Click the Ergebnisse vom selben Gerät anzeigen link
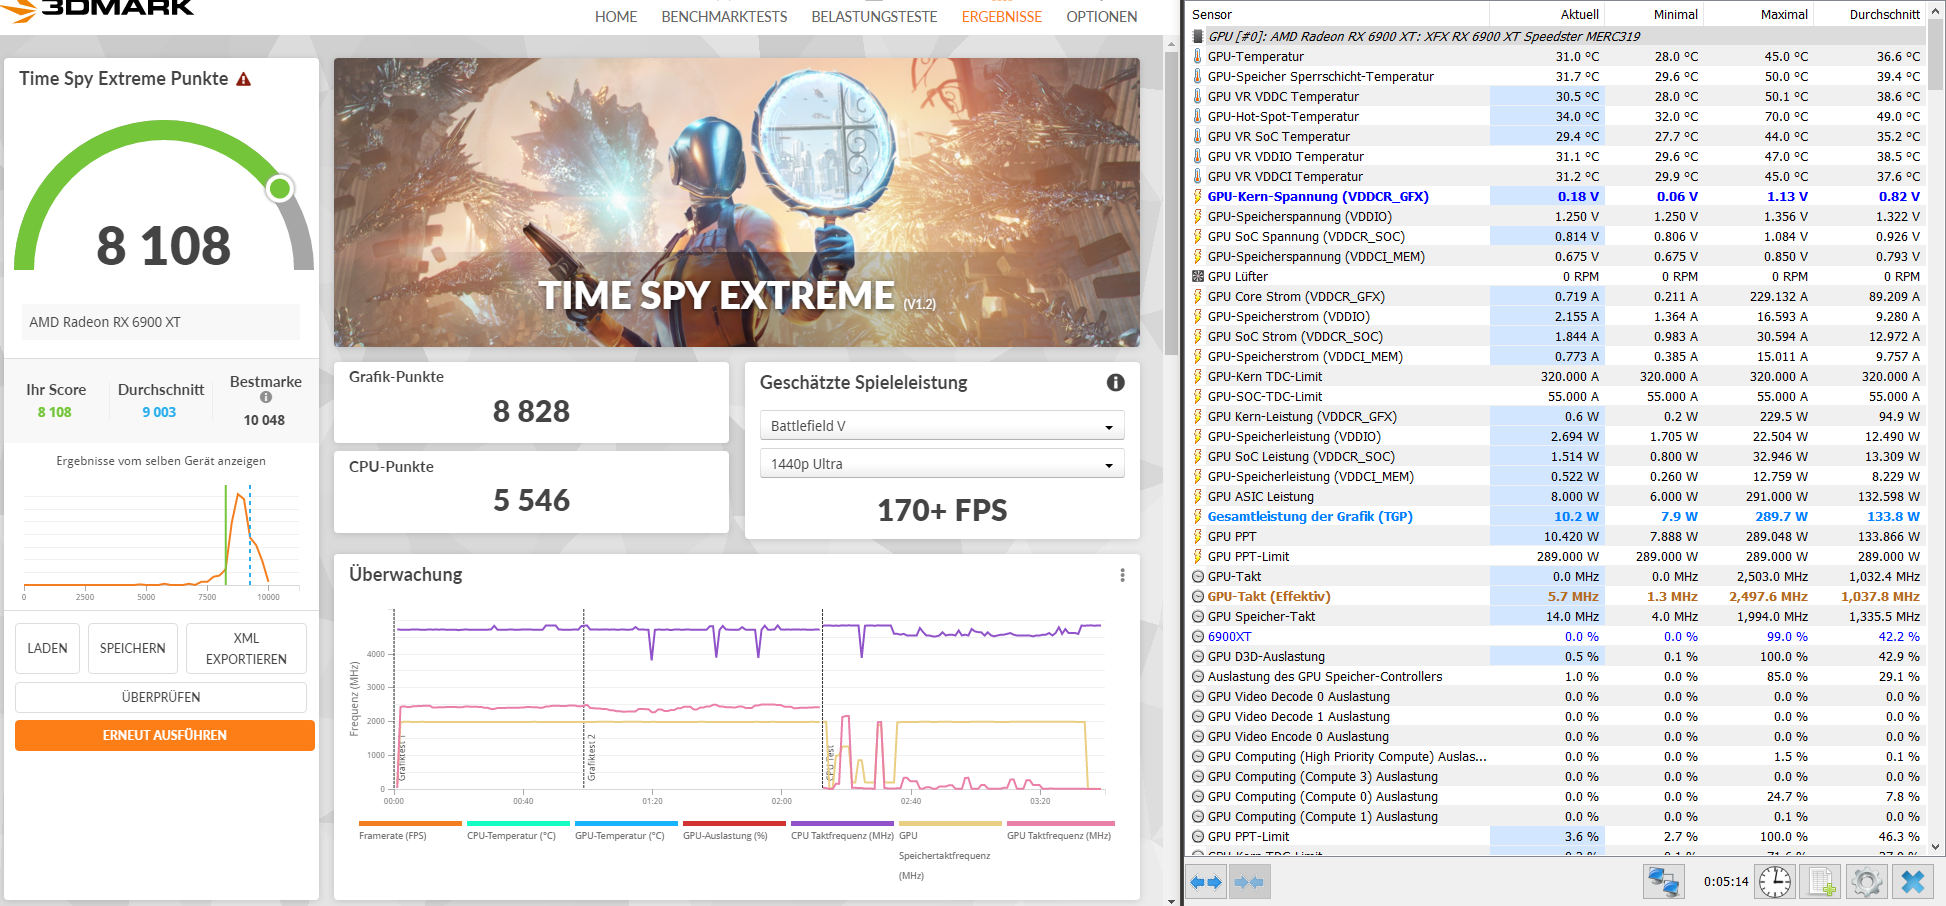Screen dimensions: 1946x906 pyautogui.click(x=161, y=461)
